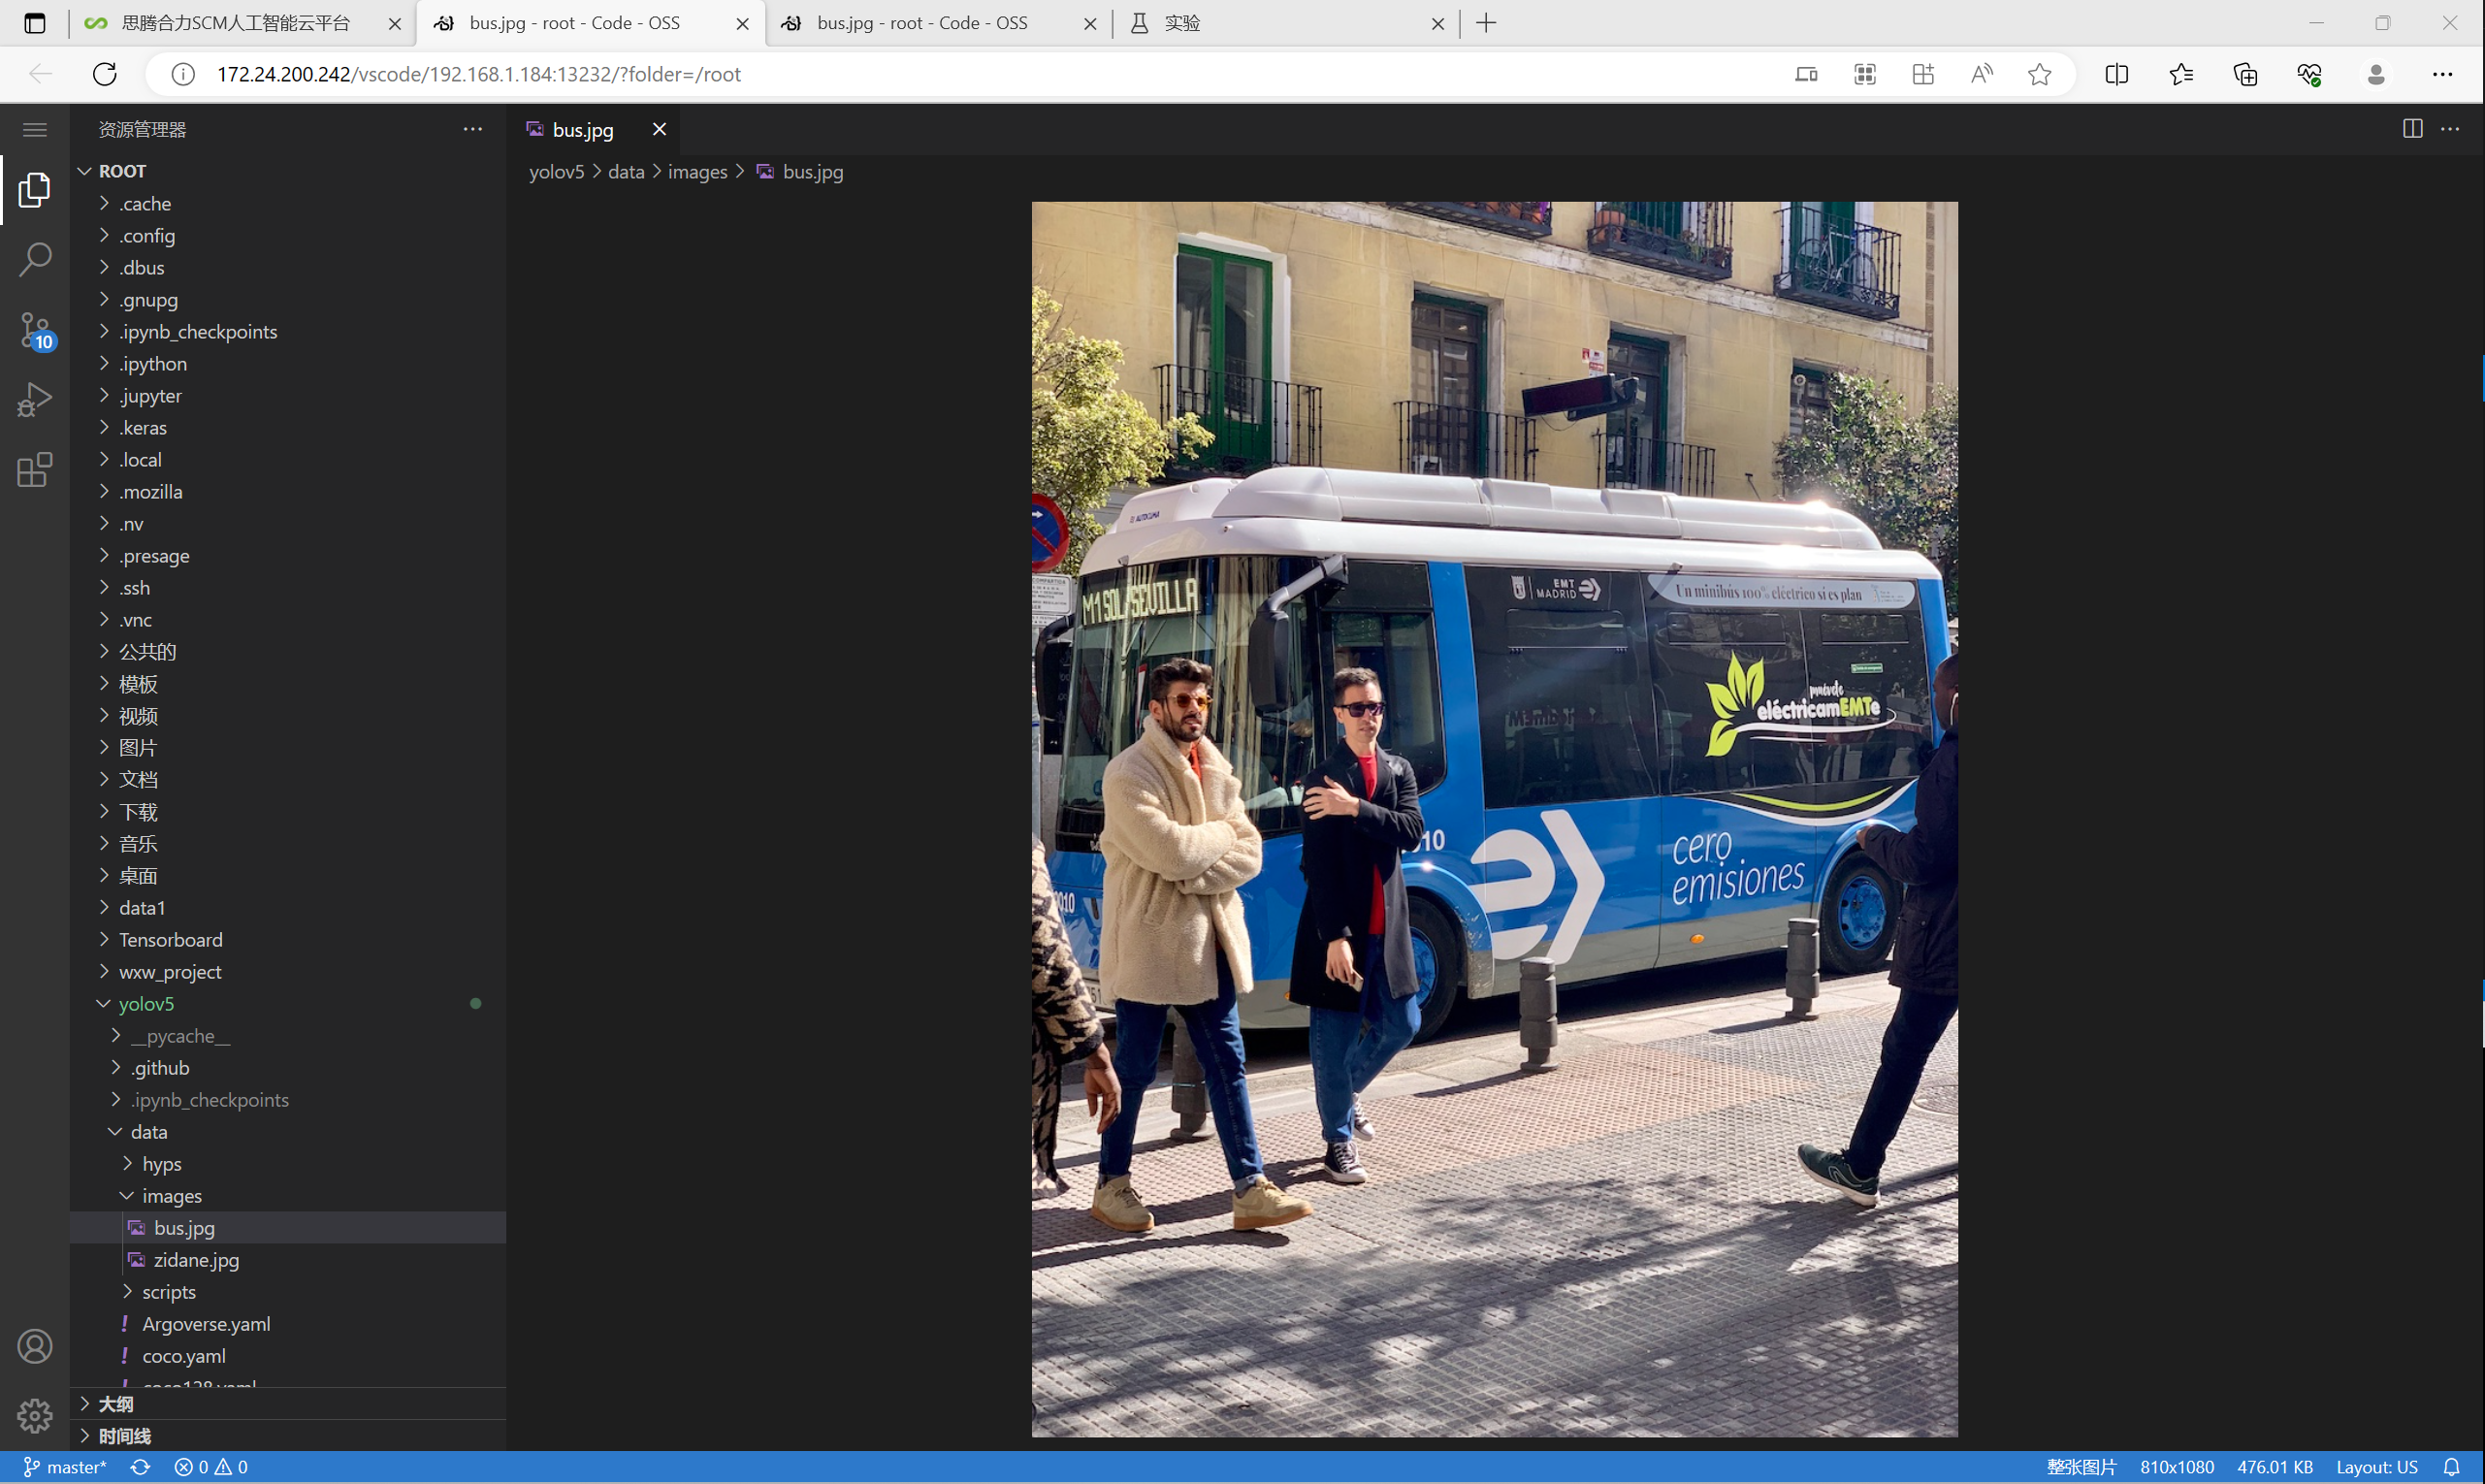The height and width of the screenshot is (1484, 2485).
Task: Open the Extensions view
Action: (35, 470)
